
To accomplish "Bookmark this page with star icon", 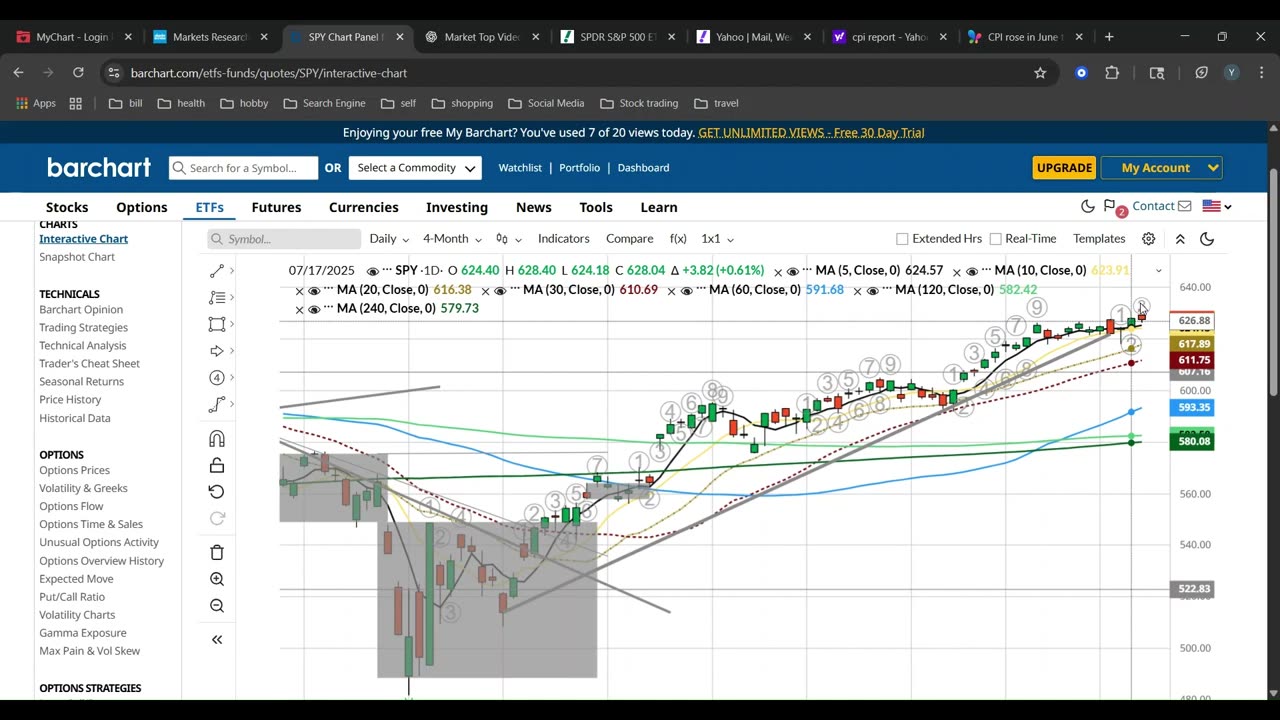I will 1040,73.
